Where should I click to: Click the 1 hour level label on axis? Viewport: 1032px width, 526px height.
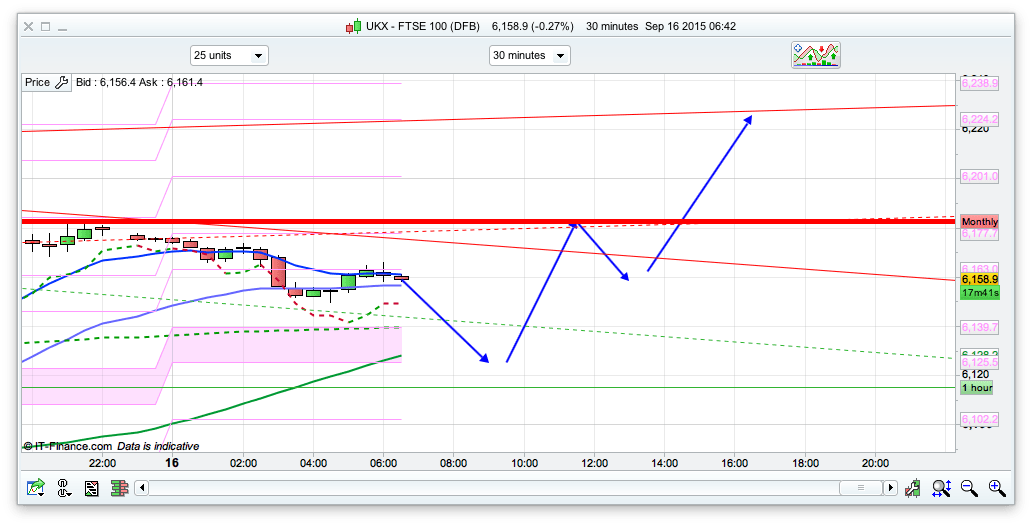click(976, 387)
